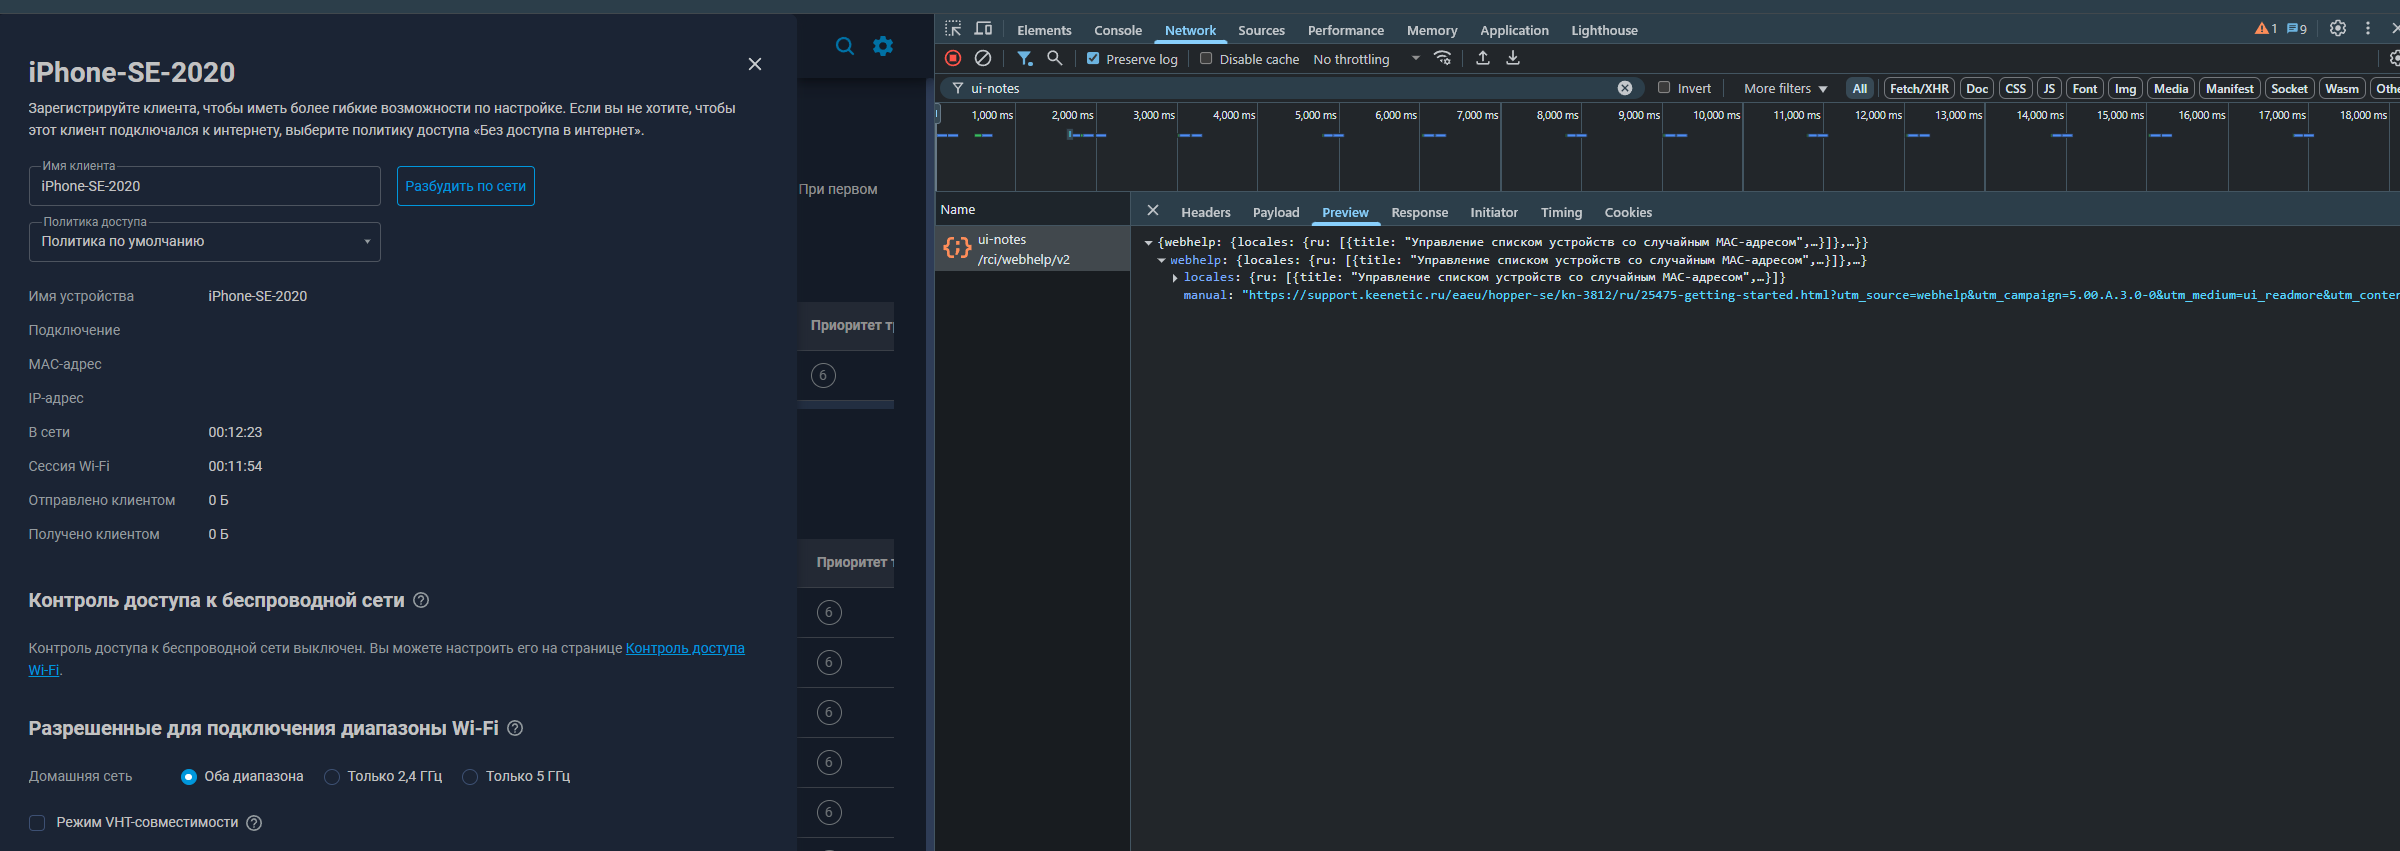Open the Политика доступа dropdown
The image size is (2400, 851).
click(205, 242)
